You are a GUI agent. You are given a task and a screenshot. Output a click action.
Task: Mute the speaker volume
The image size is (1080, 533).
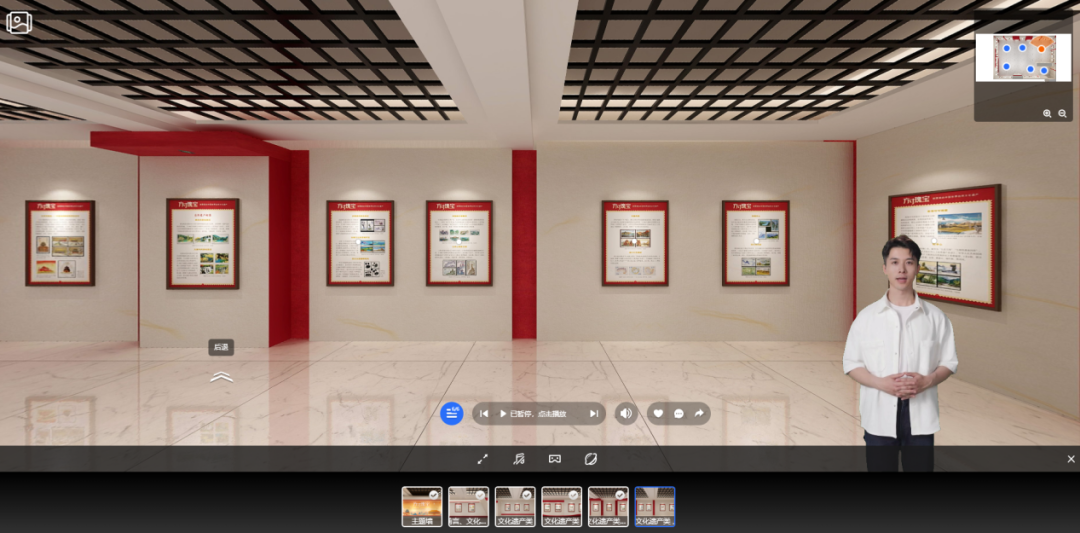(x=625, y=413)
